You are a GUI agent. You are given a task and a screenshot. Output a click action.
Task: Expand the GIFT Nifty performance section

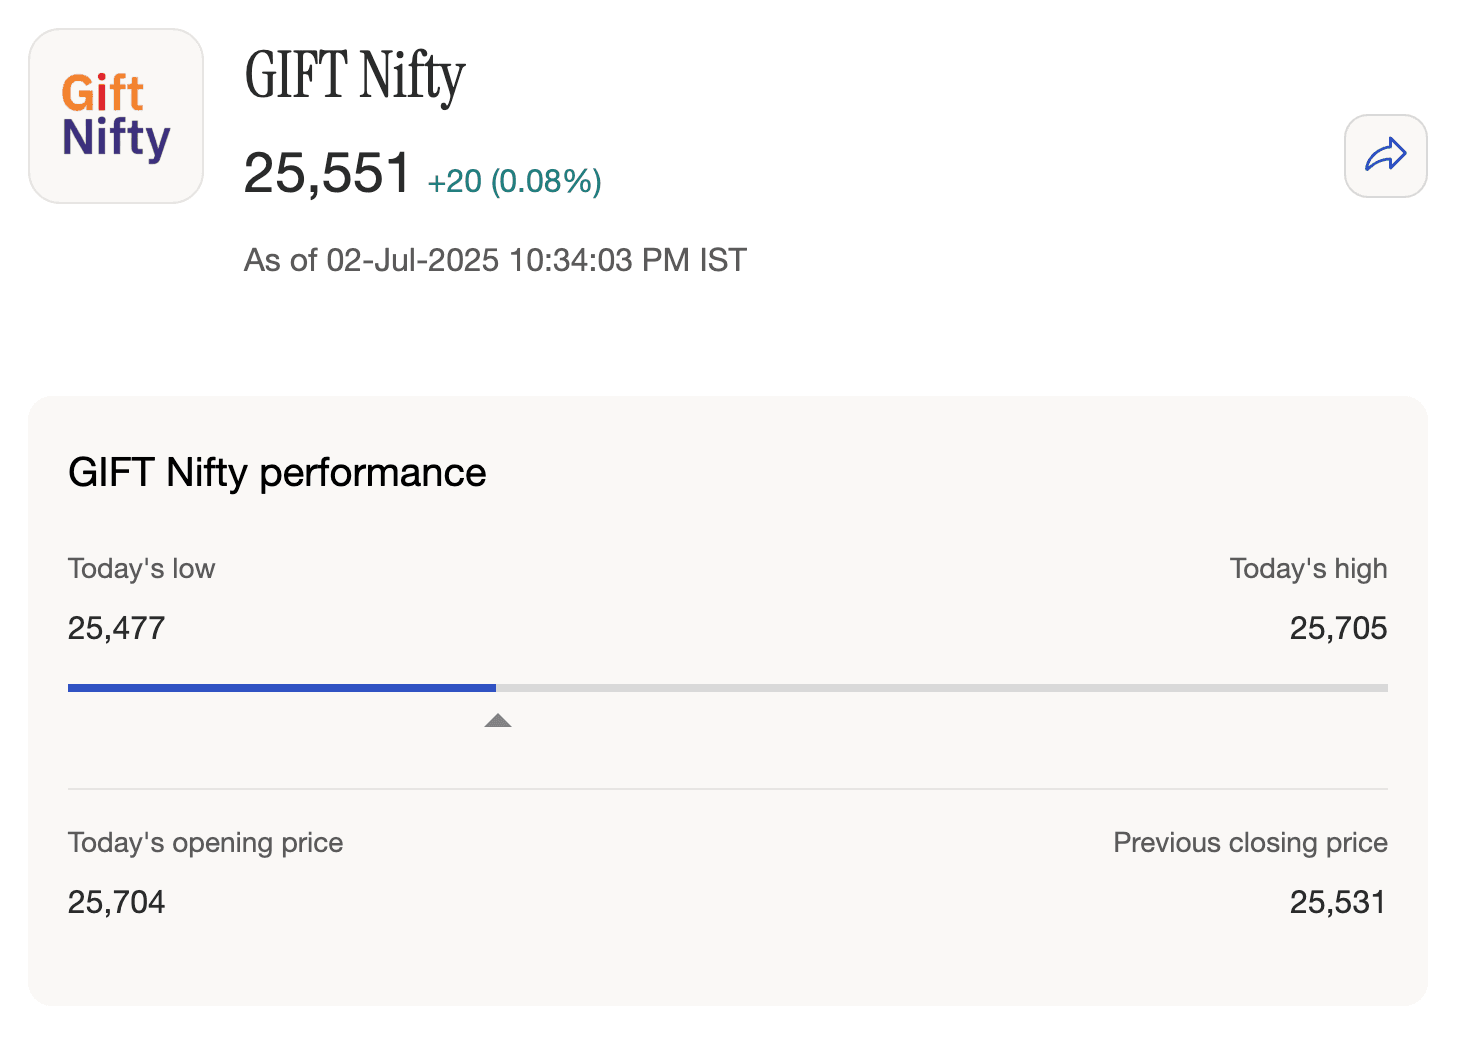pos(276,472)
